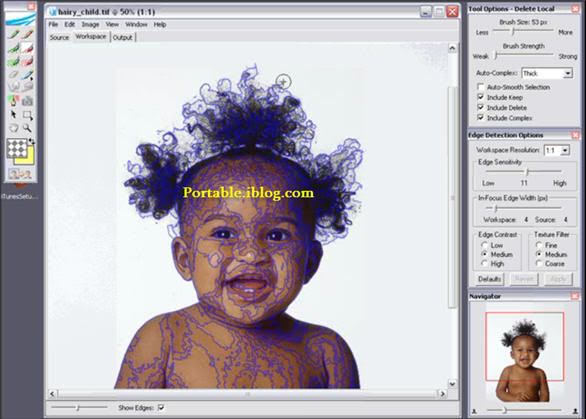Set Edge Contrast to Medium
Screen dimensions: 586x419
pos(485,254)
